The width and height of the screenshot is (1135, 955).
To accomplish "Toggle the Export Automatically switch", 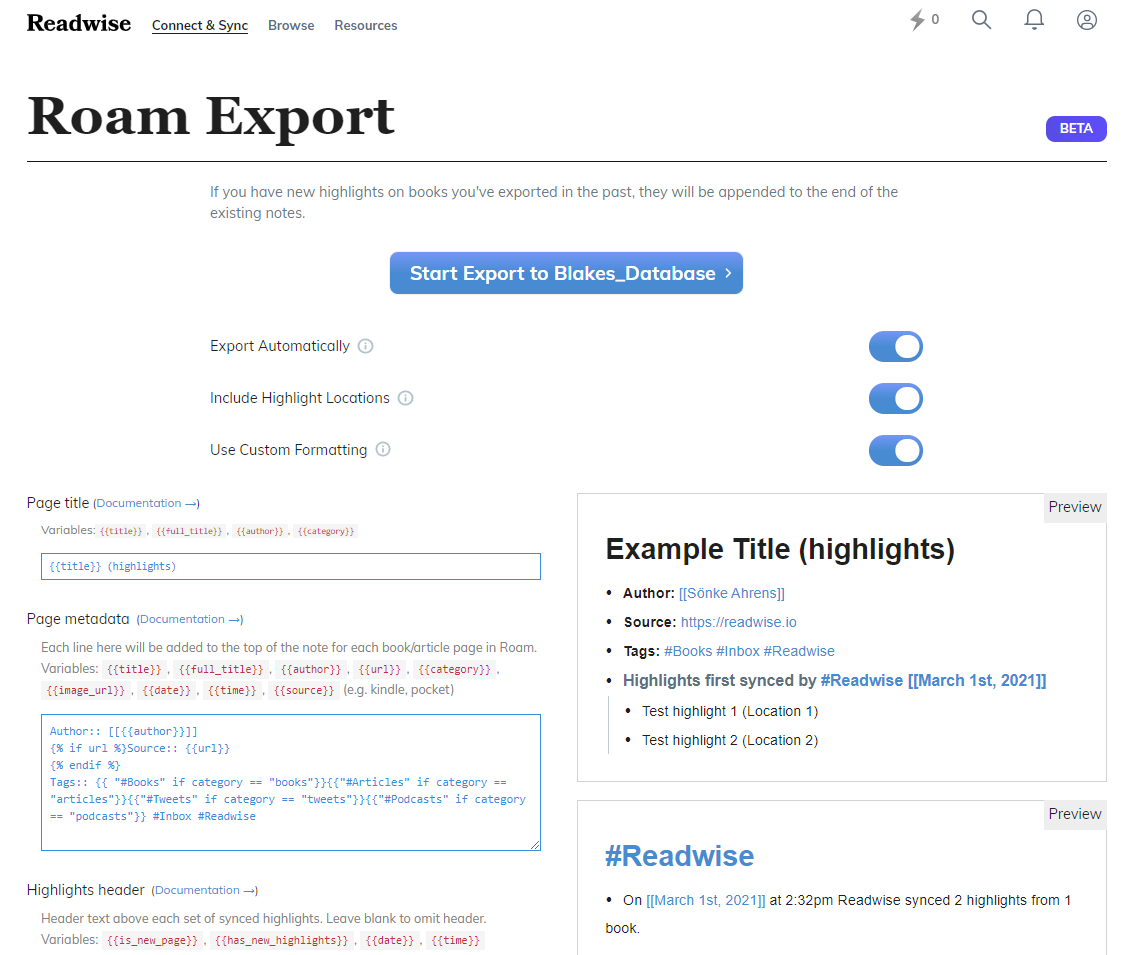I will click(x=895, y=346).
